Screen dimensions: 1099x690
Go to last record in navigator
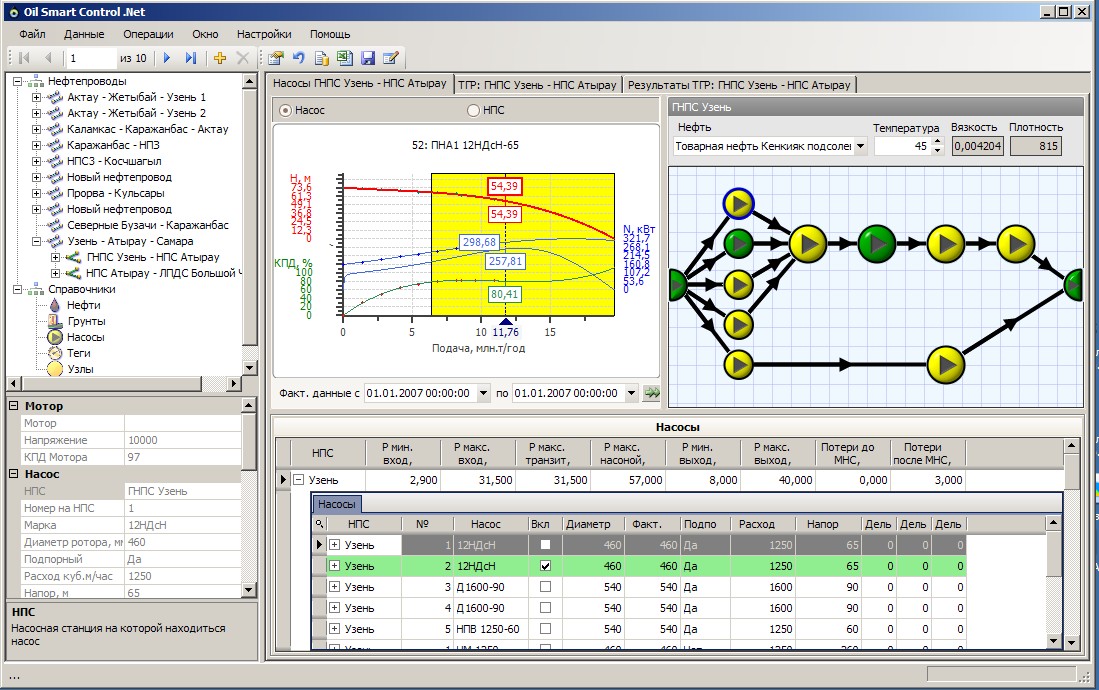point(190,58)
